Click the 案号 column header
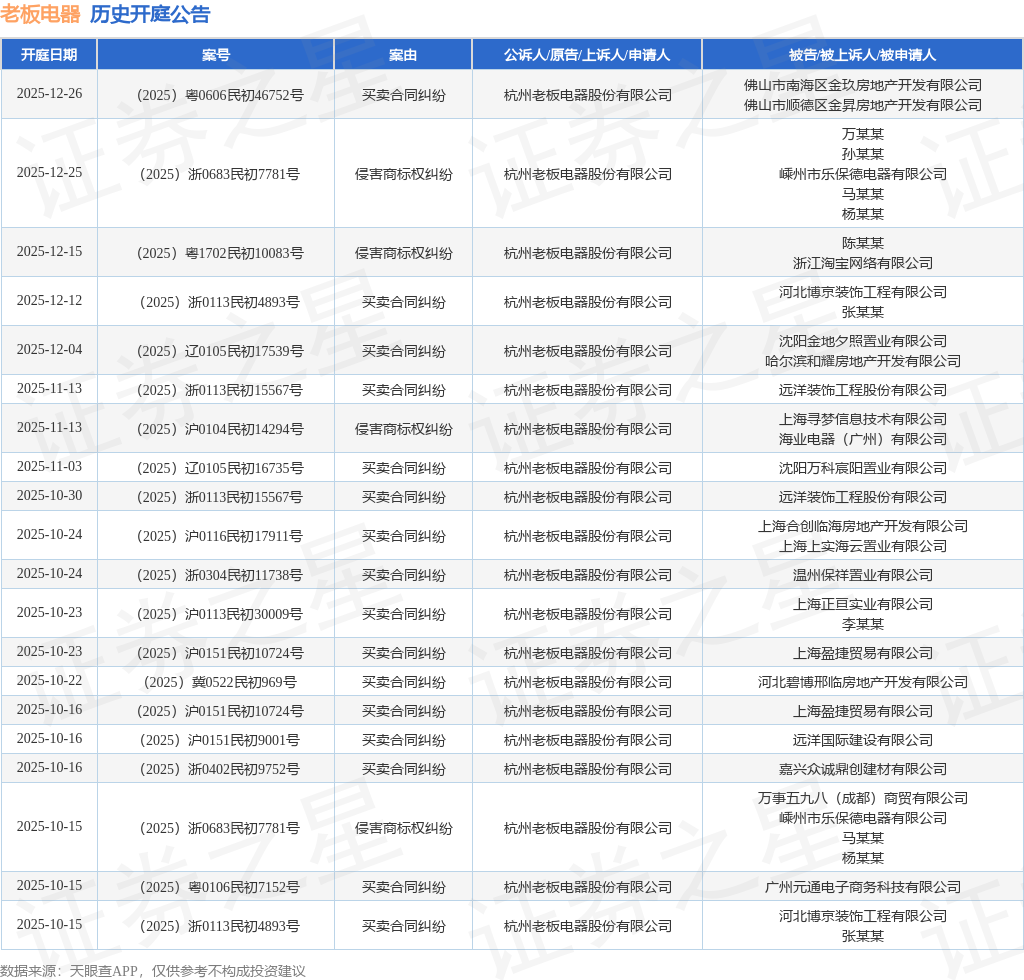The width and height of the screenshot is (1024, 980). [x=216, y=55]
